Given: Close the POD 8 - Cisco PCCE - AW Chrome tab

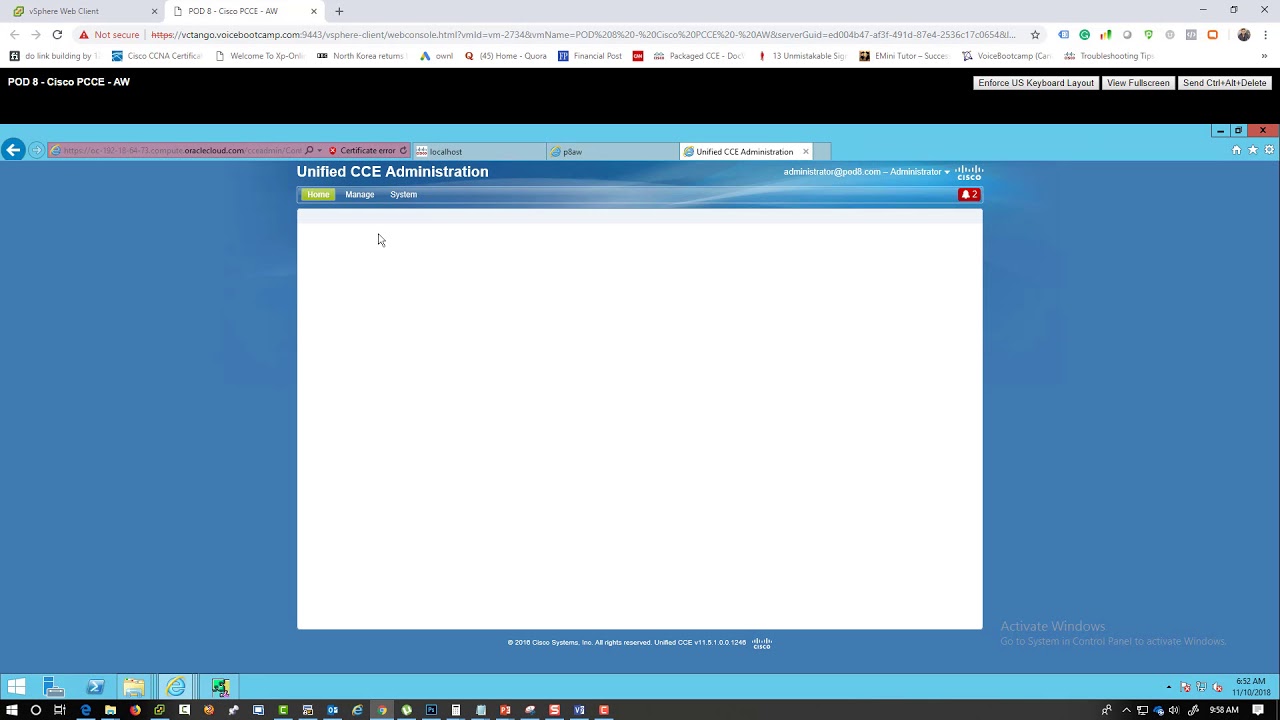Looking at the screenshot, I should coord(314,11).
